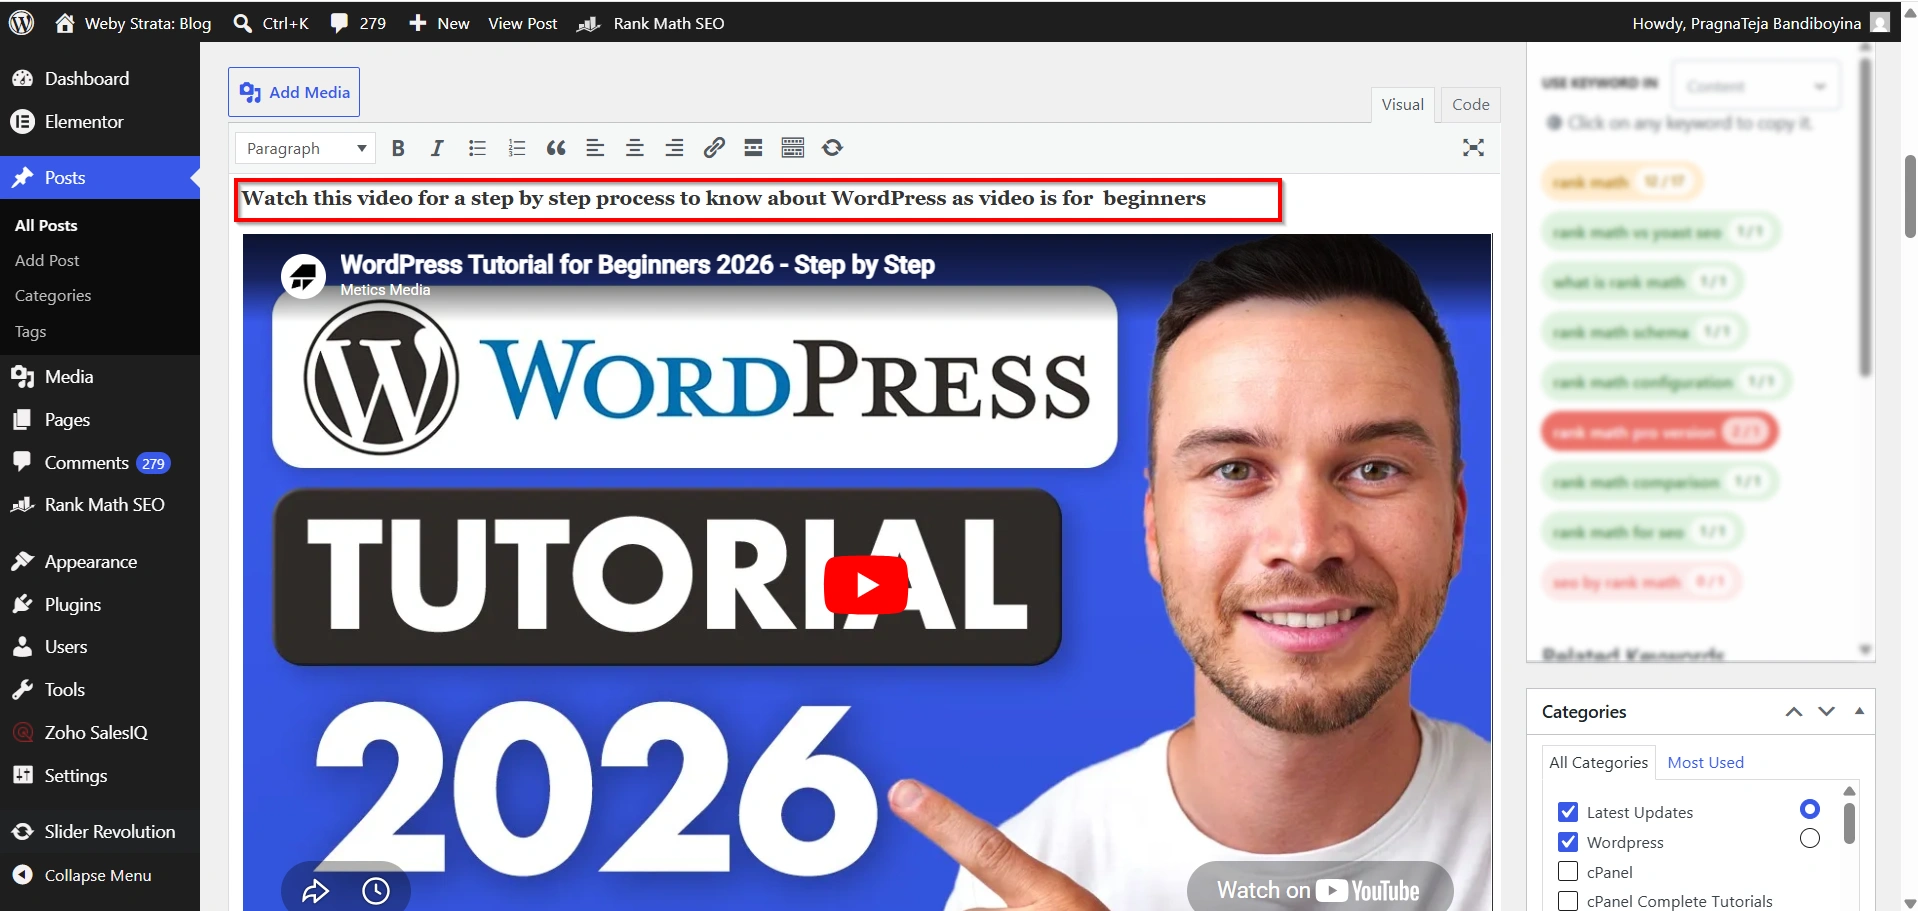
Task: Move the Categories panel up
Action: [1794, 712]
